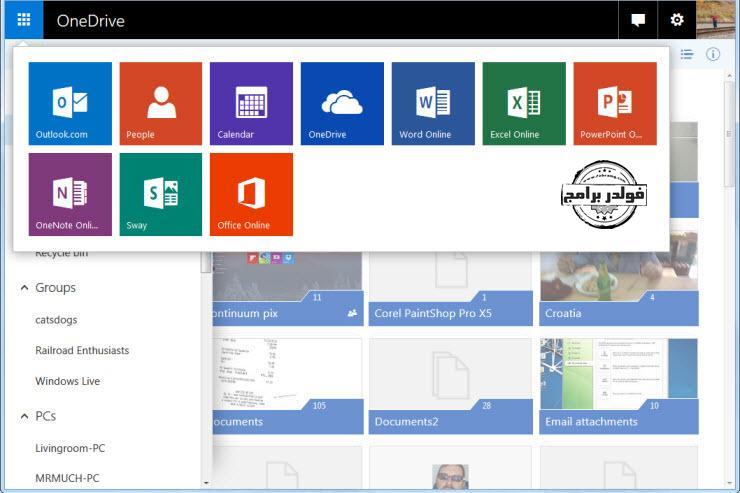Open the Documents2 folder

(451, 386)
